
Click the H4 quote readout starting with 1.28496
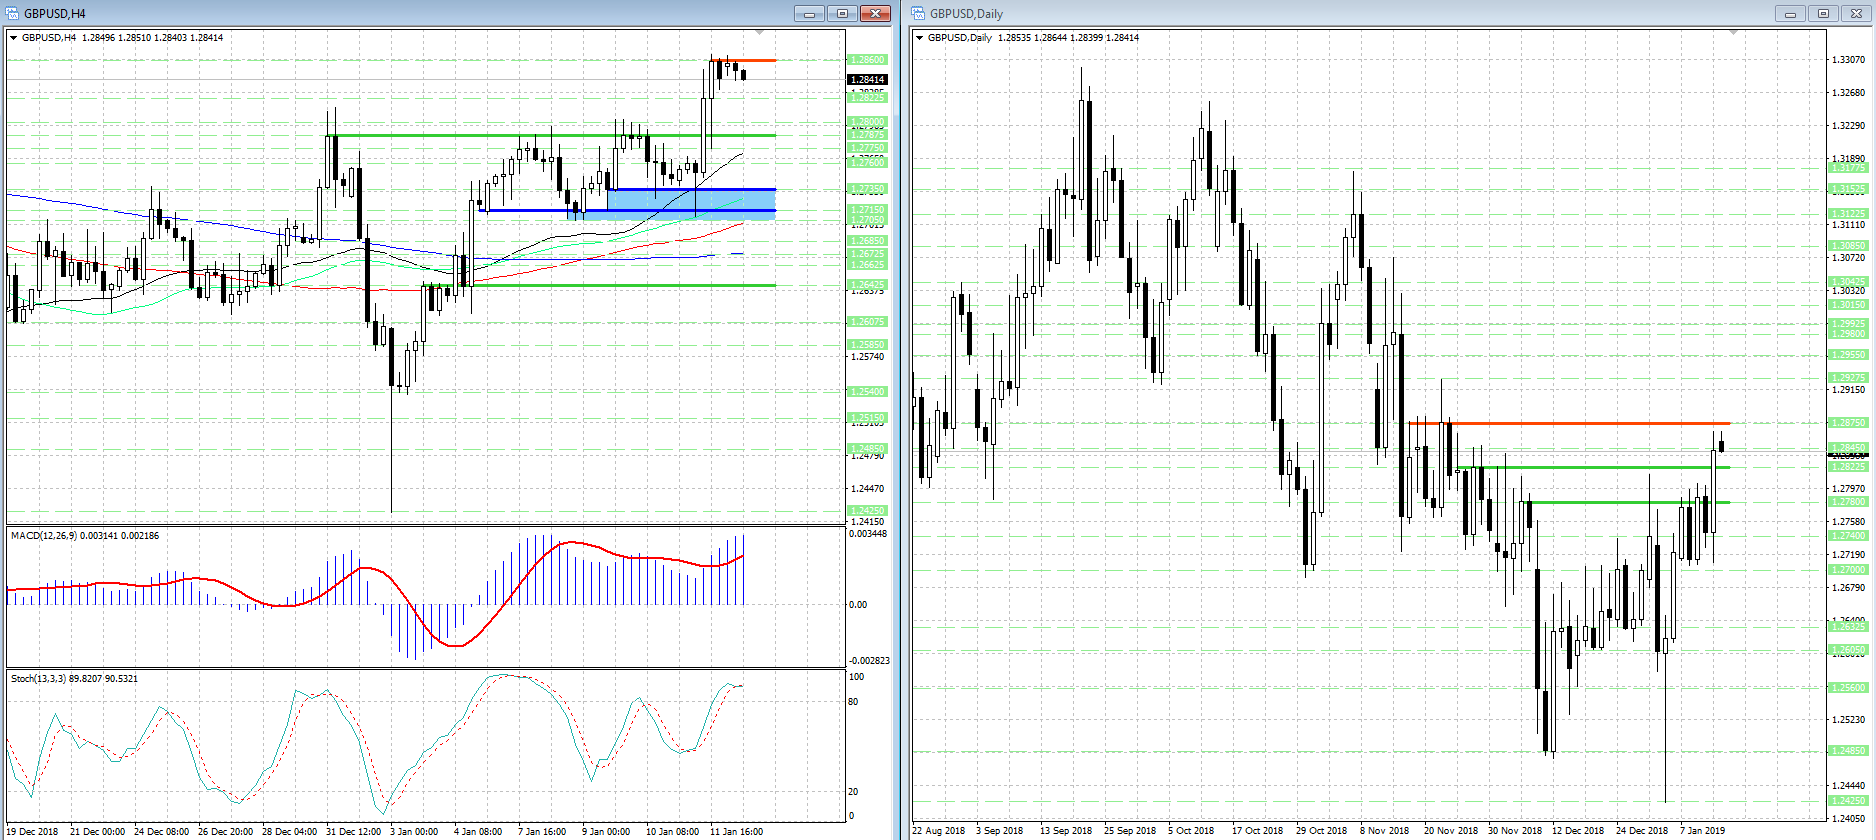pos(152,38)
